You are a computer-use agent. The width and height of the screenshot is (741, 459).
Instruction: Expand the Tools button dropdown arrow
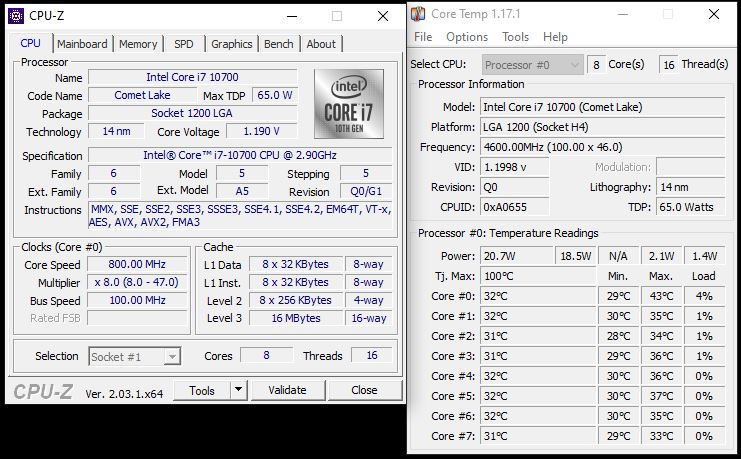(238, 390)
